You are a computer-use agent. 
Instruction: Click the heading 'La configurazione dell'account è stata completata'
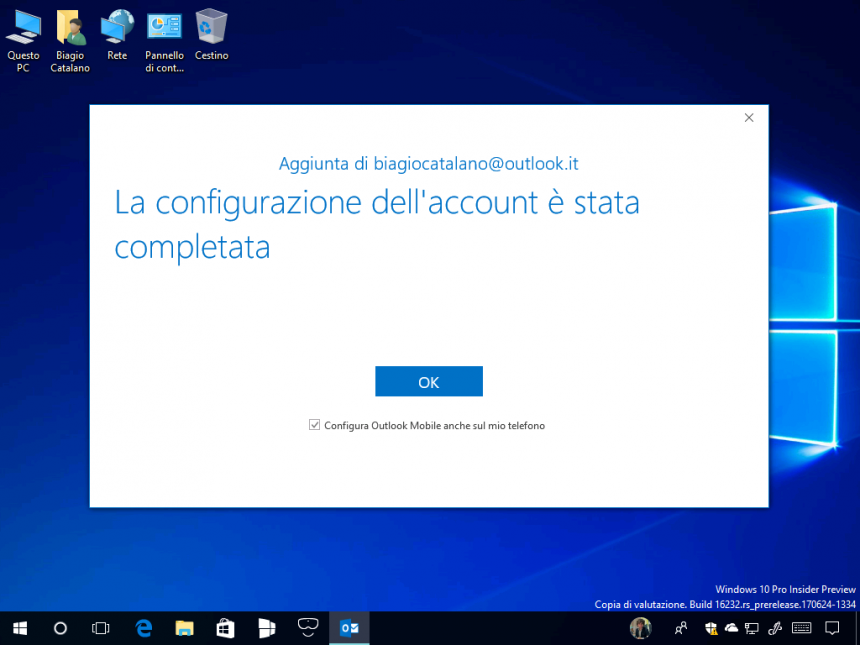377,225
